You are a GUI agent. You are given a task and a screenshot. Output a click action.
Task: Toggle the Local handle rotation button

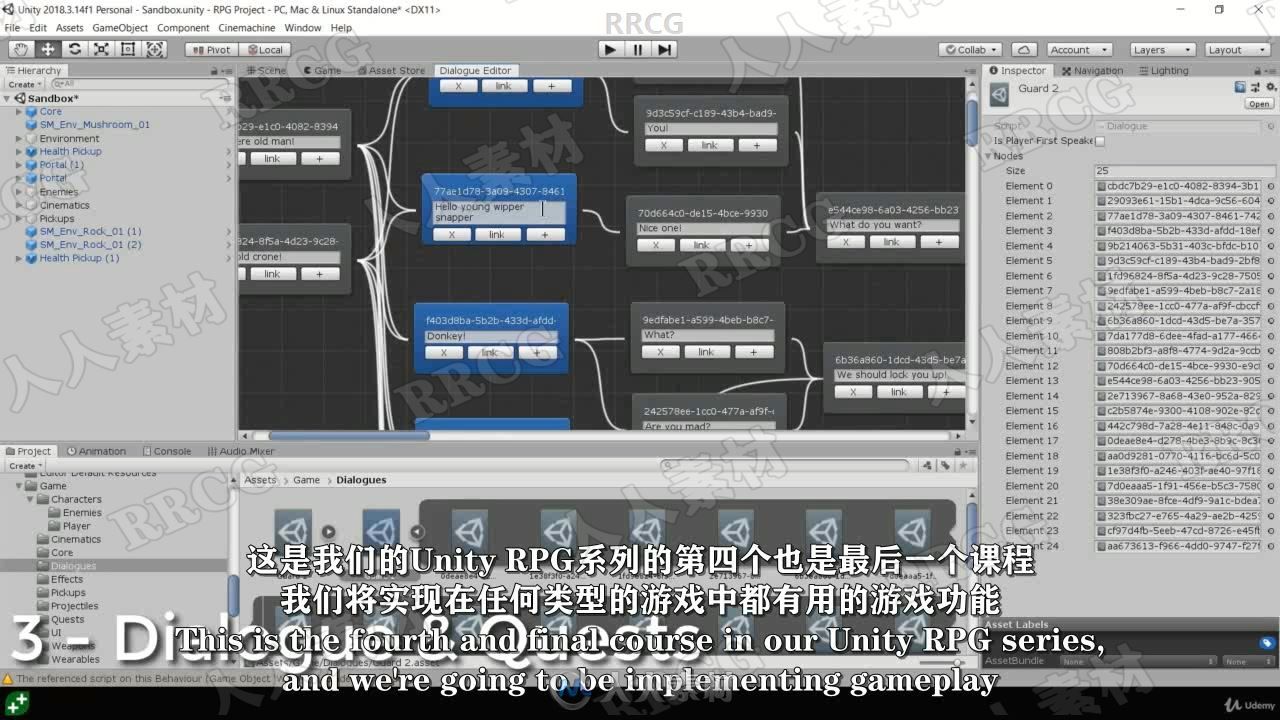tap(265, 50)
